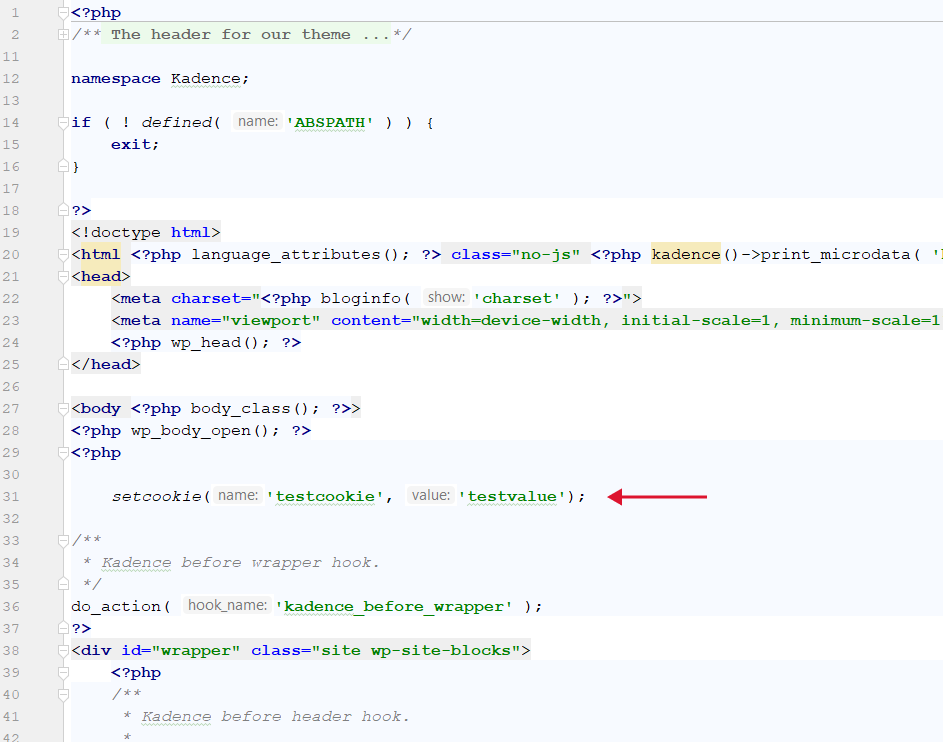Screen dimensions: 943x742
Task: Click the 'name:' hint before 'ABSPATH'
Action: (x=258, y=121)
